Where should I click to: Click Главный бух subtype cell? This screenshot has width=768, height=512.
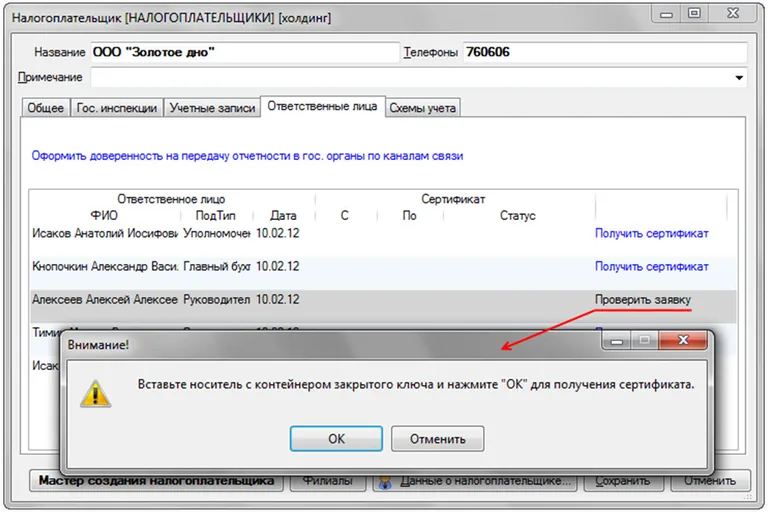216,267
